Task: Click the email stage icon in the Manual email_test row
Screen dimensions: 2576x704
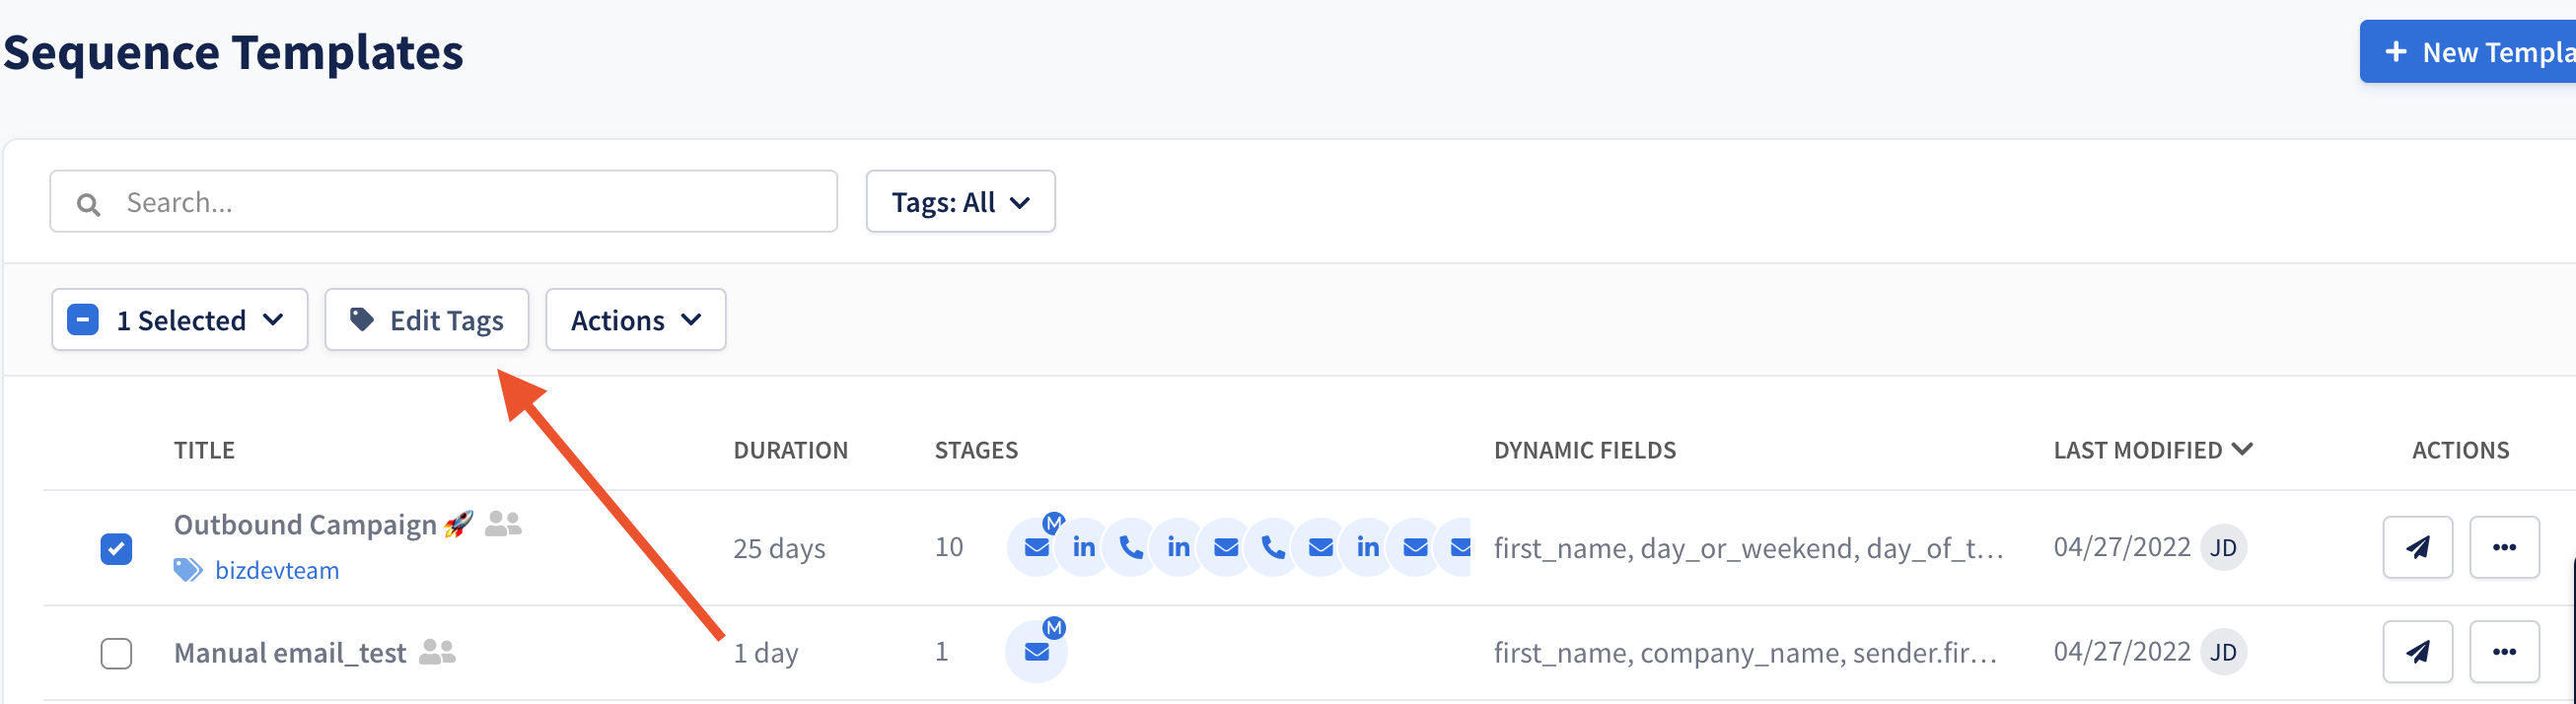Action: point(1037,651)
